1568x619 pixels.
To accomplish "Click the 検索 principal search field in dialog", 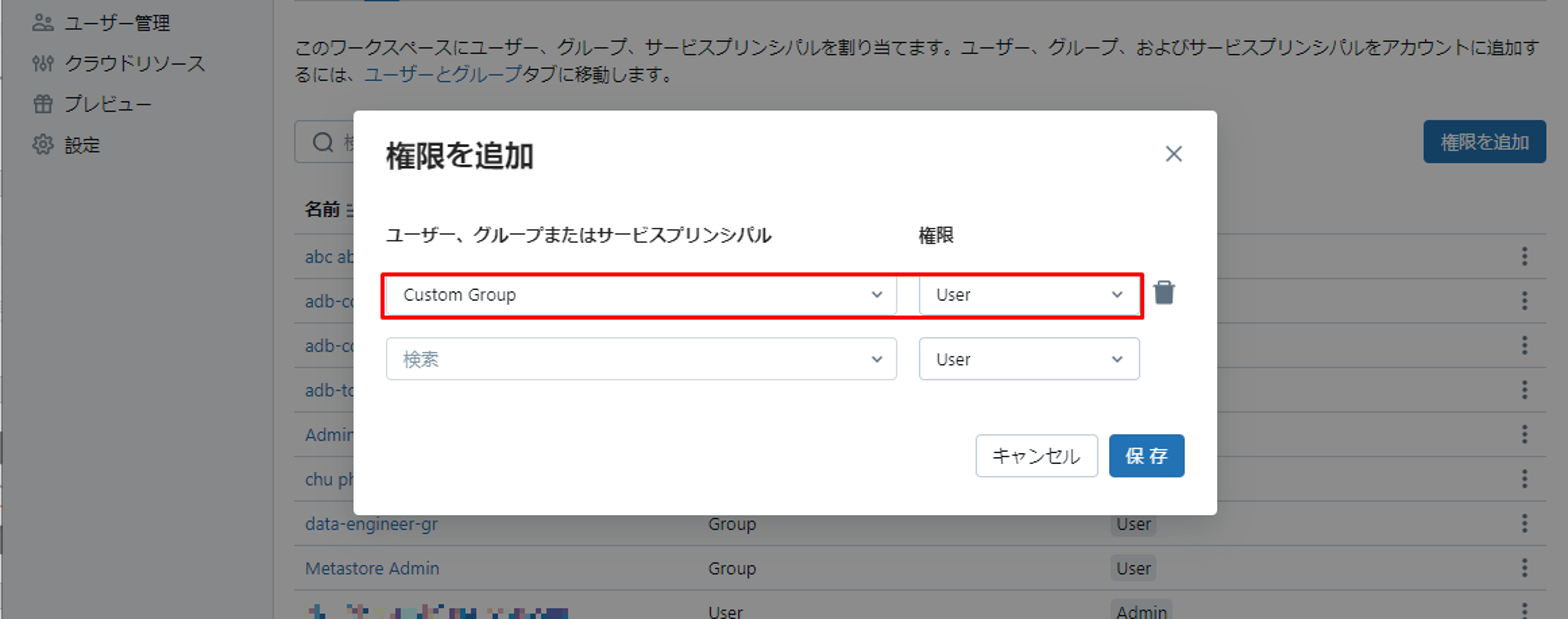I will (630, 359).
